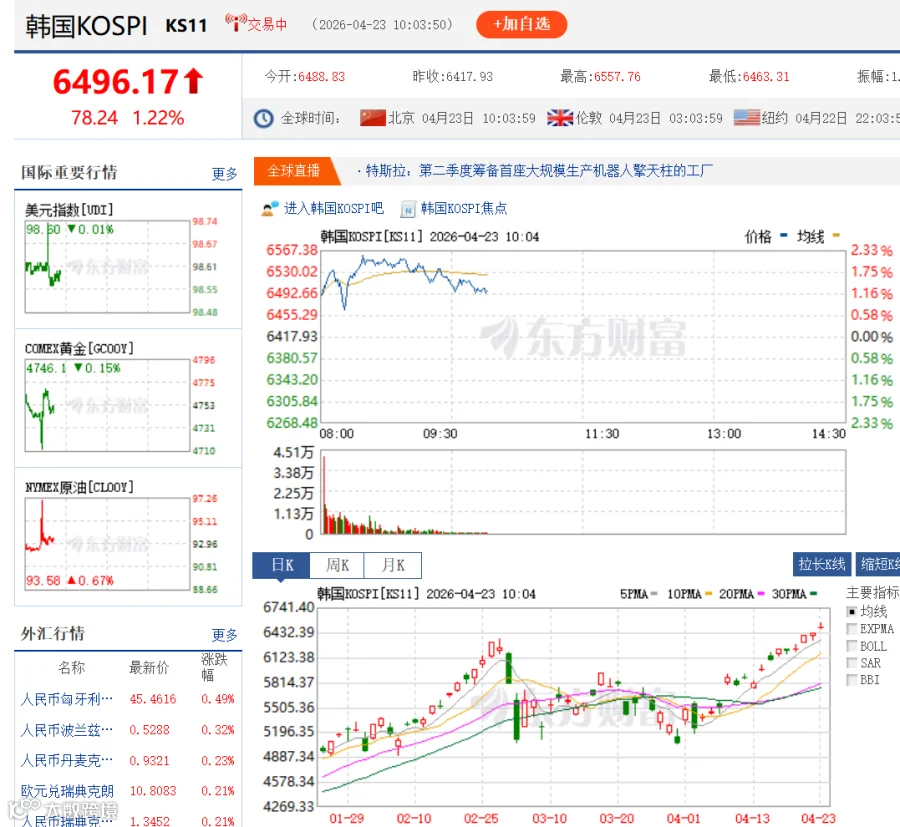Open 进入韩国KOSPI吧 forum link
Screen dimensions: 900x827
point(333,208)
